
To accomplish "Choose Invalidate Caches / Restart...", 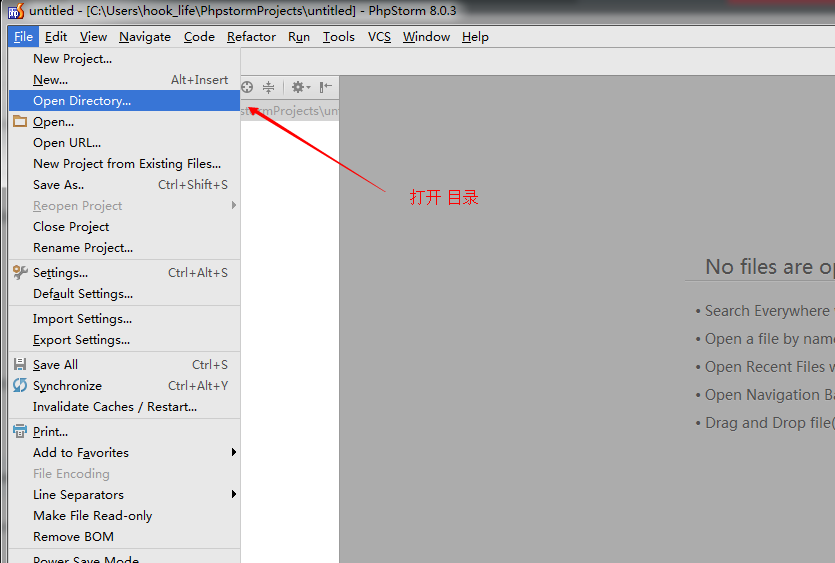I will [x=125, y=406].
